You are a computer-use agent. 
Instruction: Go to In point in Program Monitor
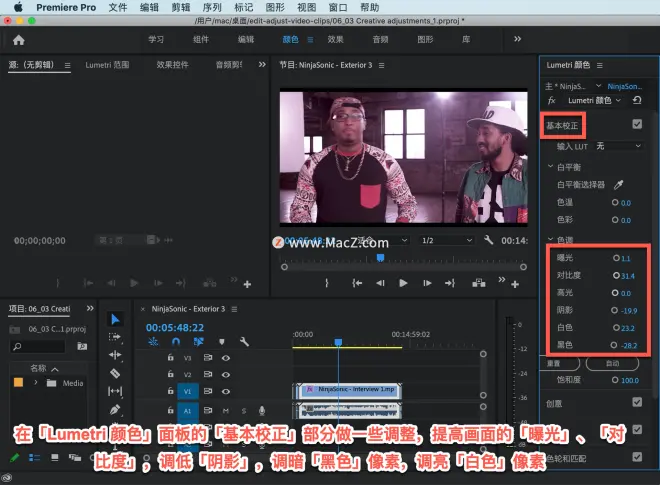pyautogui.click(x=357, y=283)
